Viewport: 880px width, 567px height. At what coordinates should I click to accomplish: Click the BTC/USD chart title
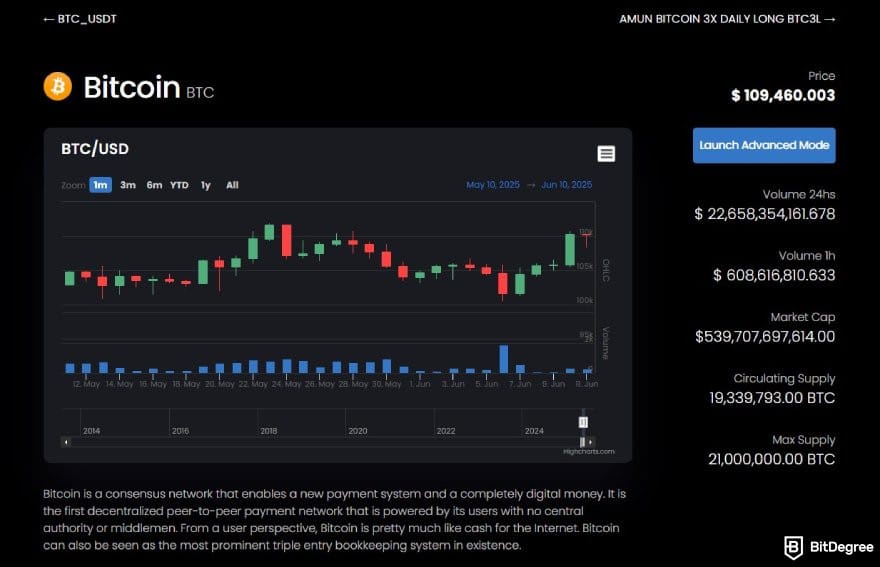95,149
